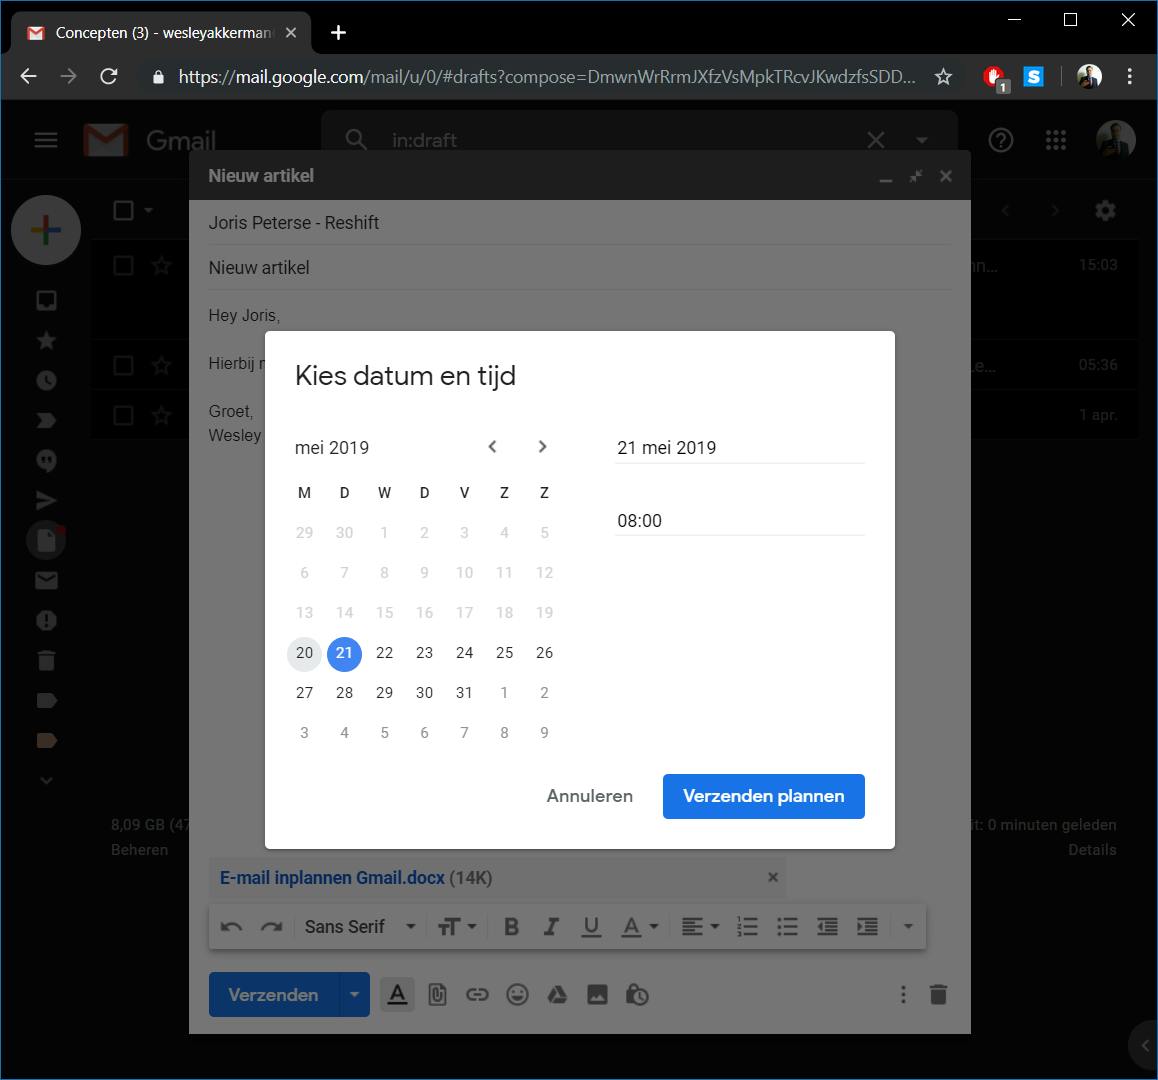Open the select all dropdown arrow
Screen dimensions: 1158x1080
click(x=148, y=211)
